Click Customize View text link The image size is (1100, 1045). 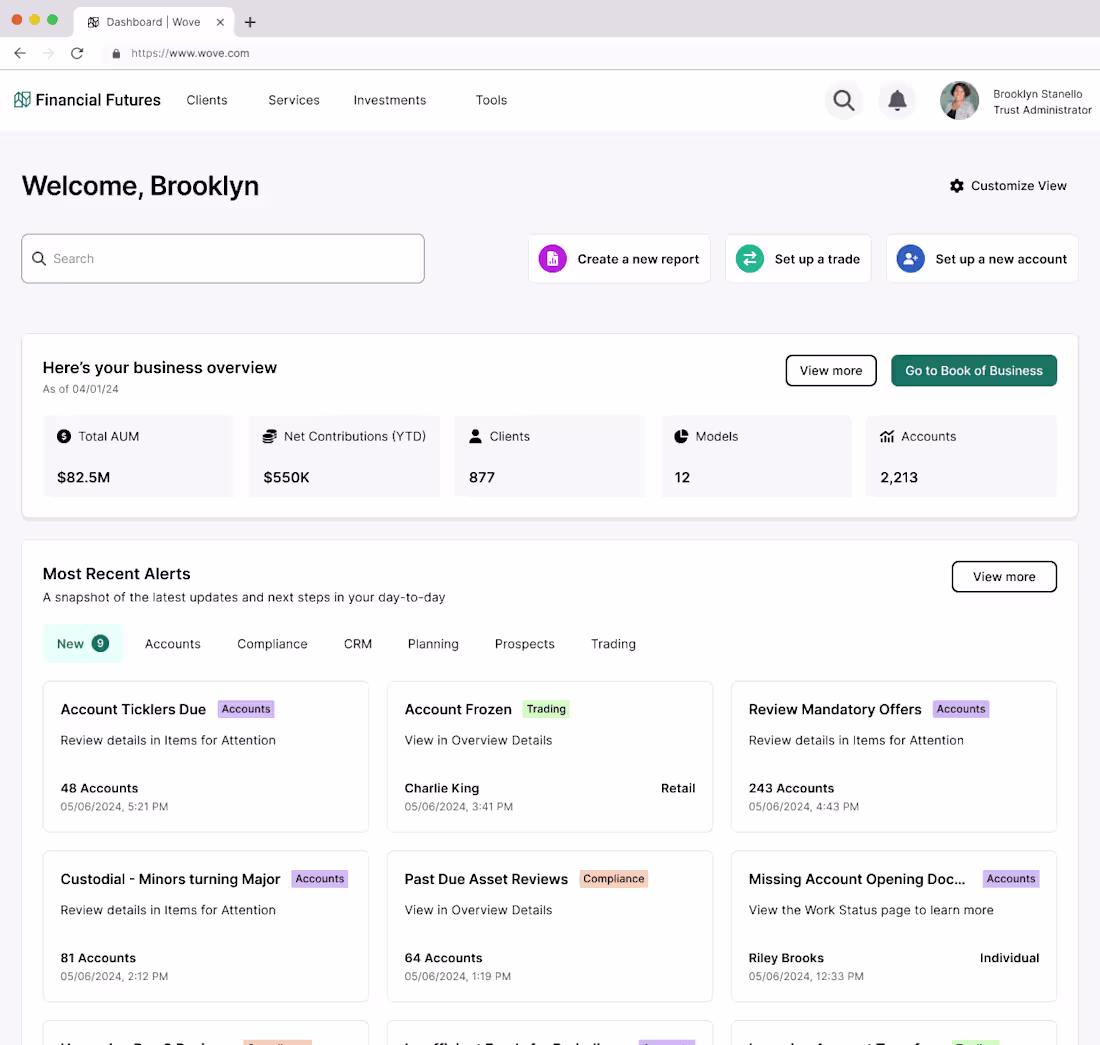[1019, 186]
